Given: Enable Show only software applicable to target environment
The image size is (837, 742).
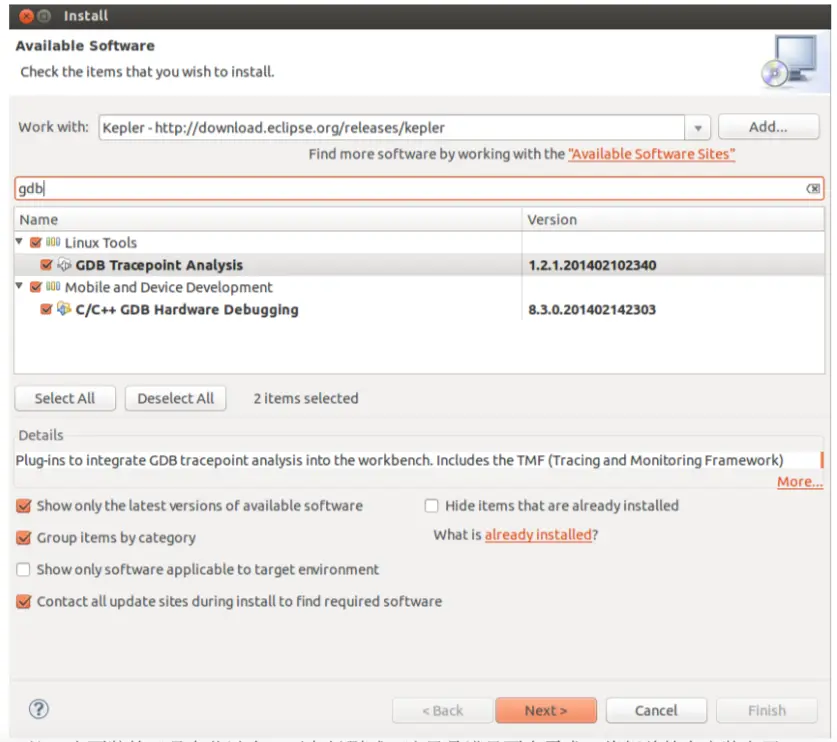Looking at the screenshot, I should click(23, 570).
